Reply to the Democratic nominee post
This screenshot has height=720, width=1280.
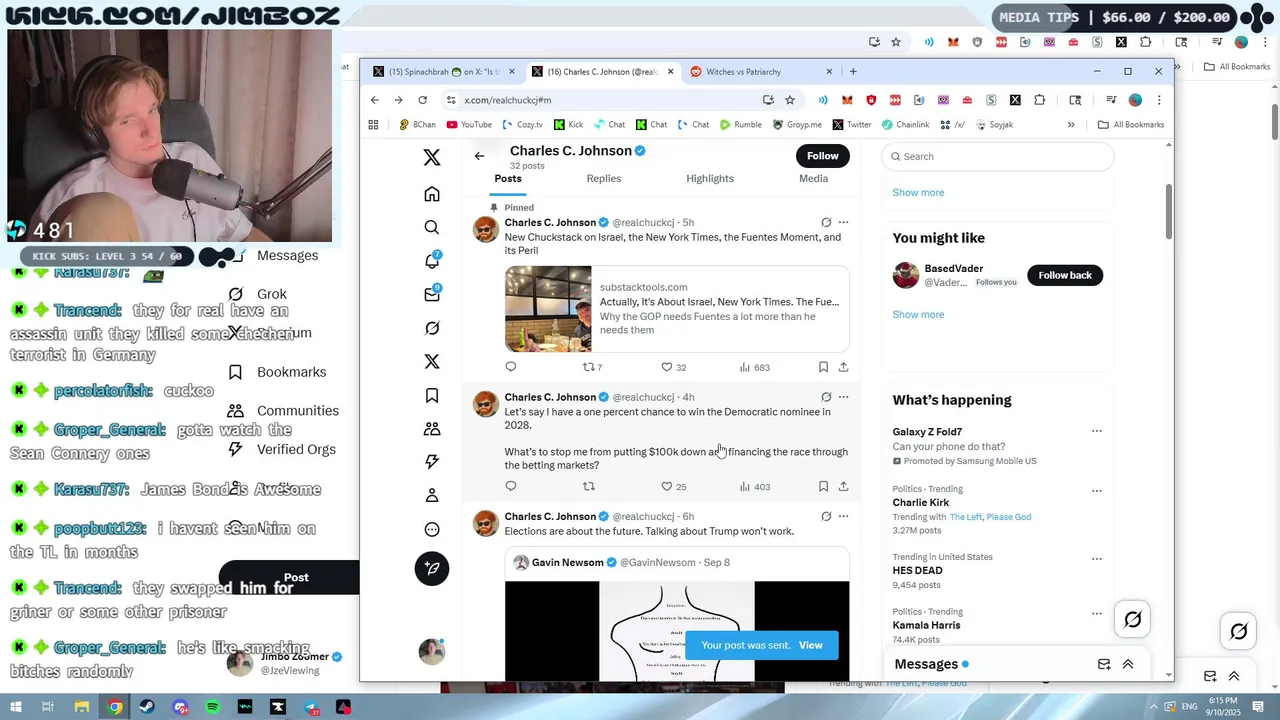point(511,486)
